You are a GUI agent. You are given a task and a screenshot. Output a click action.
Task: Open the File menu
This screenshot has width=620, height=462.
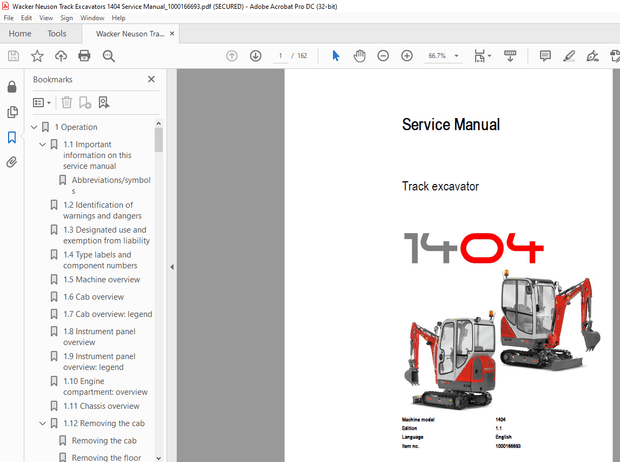(8, 18)
